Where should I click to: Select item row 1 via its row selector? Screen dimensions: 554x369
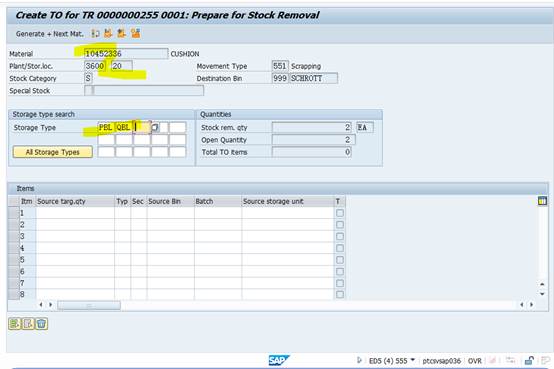[13, 213]
